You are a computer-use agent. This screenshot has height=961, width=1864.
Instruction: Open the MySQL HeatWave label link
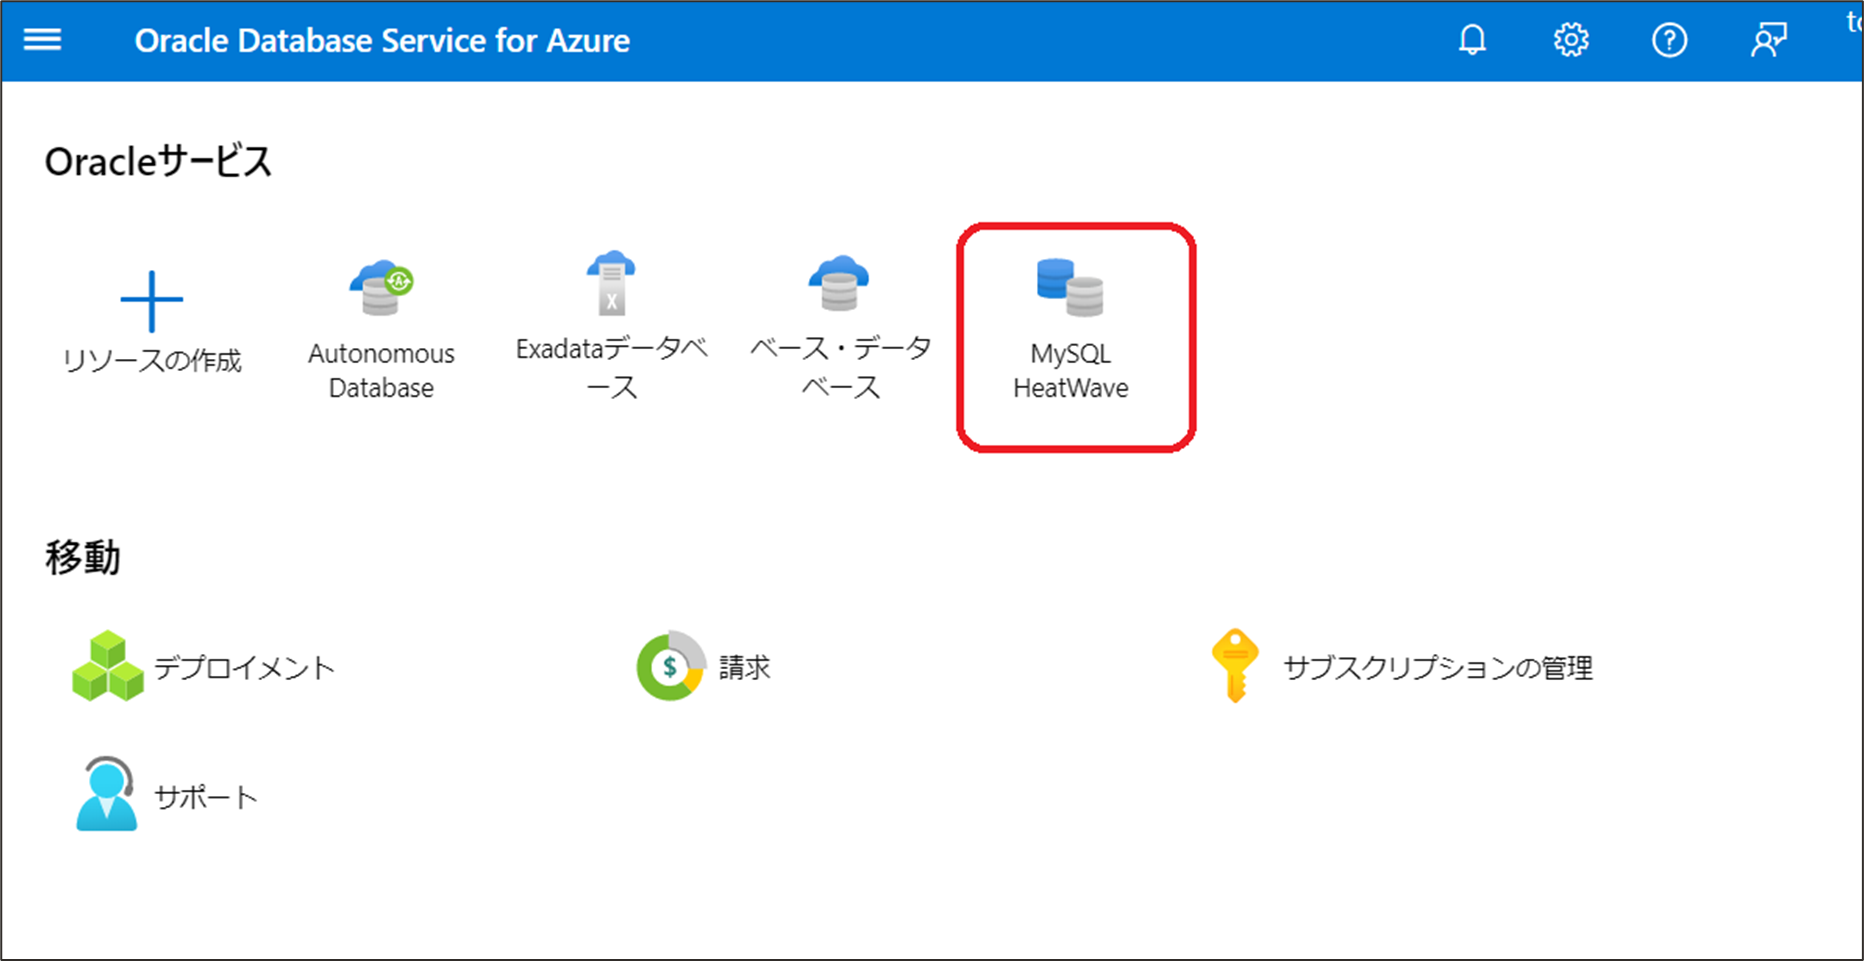tap(1071, 370)
